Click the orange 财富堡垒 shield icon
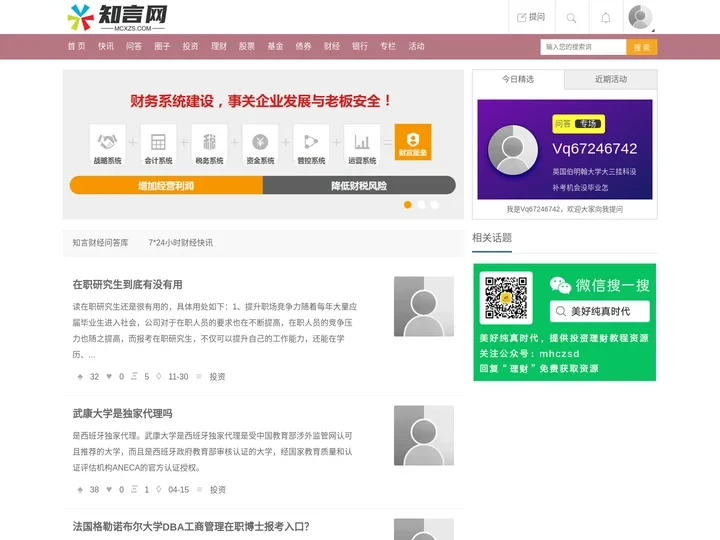The height and width of the screenshot is (540, 720). (x=413, y=141)
